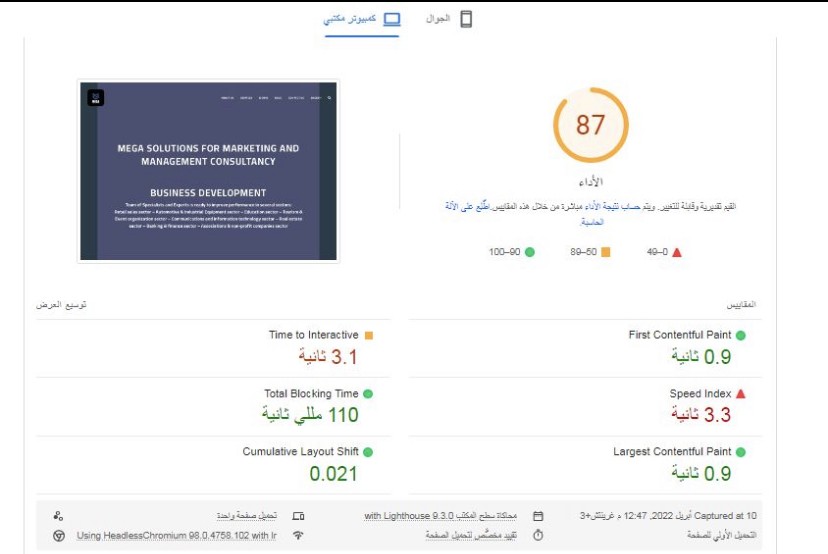Click the single page load icon
Viewport: 828px width, 554px height.
point(59,516)
